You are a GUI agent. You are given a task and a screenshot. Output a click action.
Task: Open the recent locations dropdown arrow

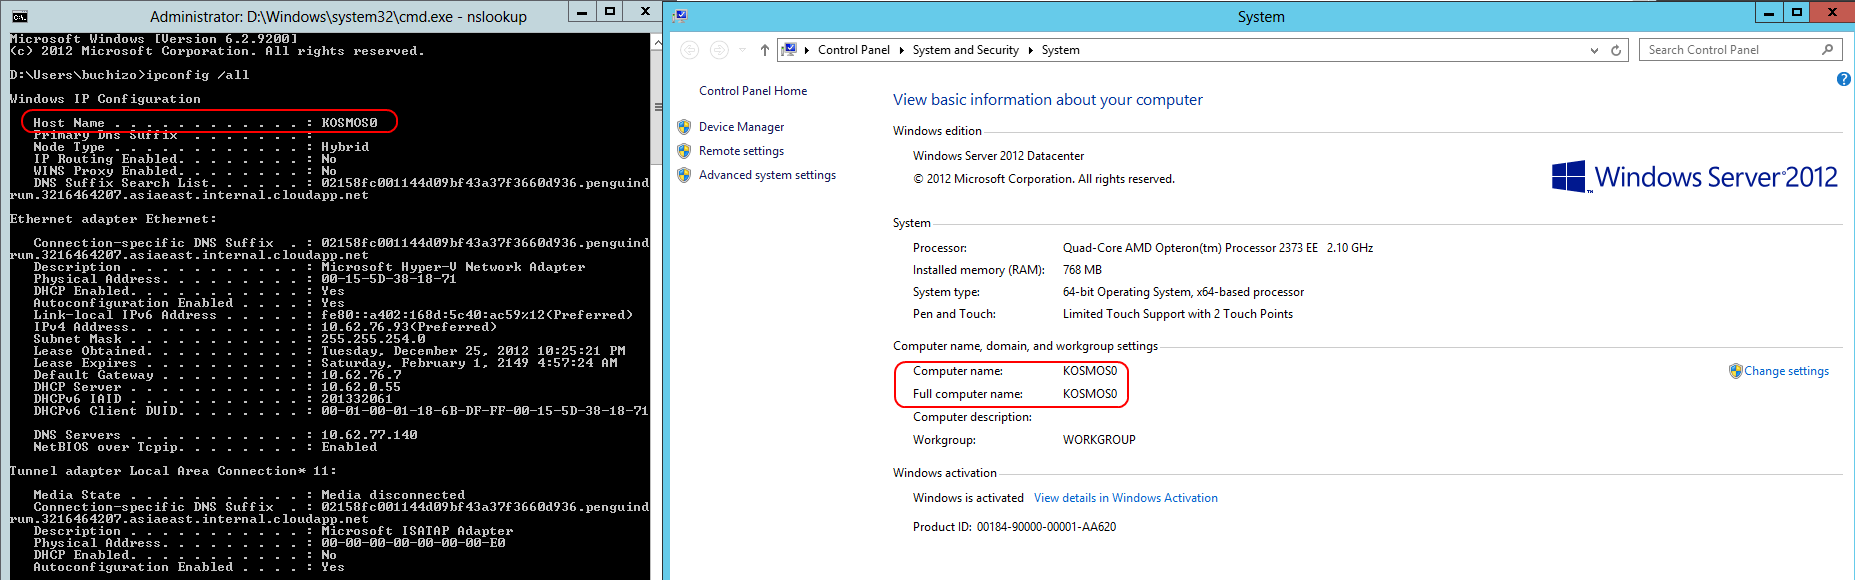[742, 50]
